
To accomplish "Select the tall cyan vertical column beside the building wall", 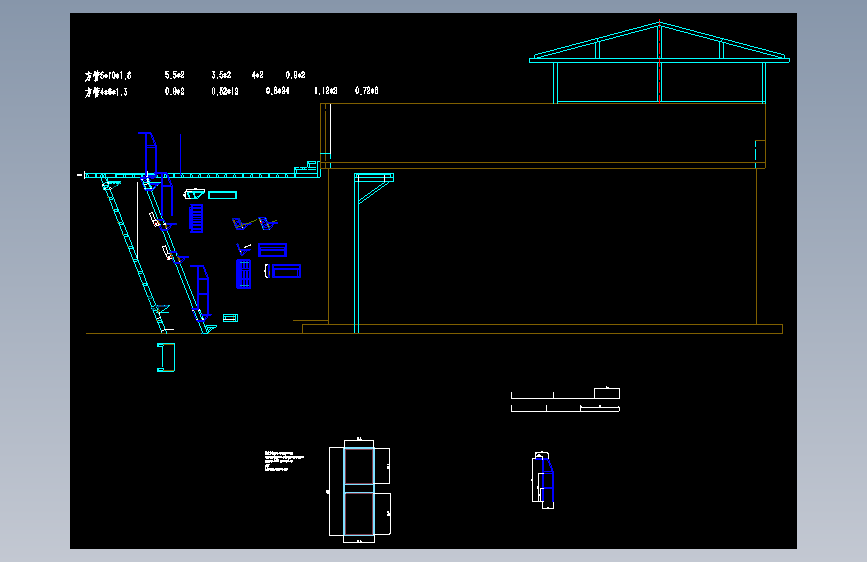I will pos(357,253).
